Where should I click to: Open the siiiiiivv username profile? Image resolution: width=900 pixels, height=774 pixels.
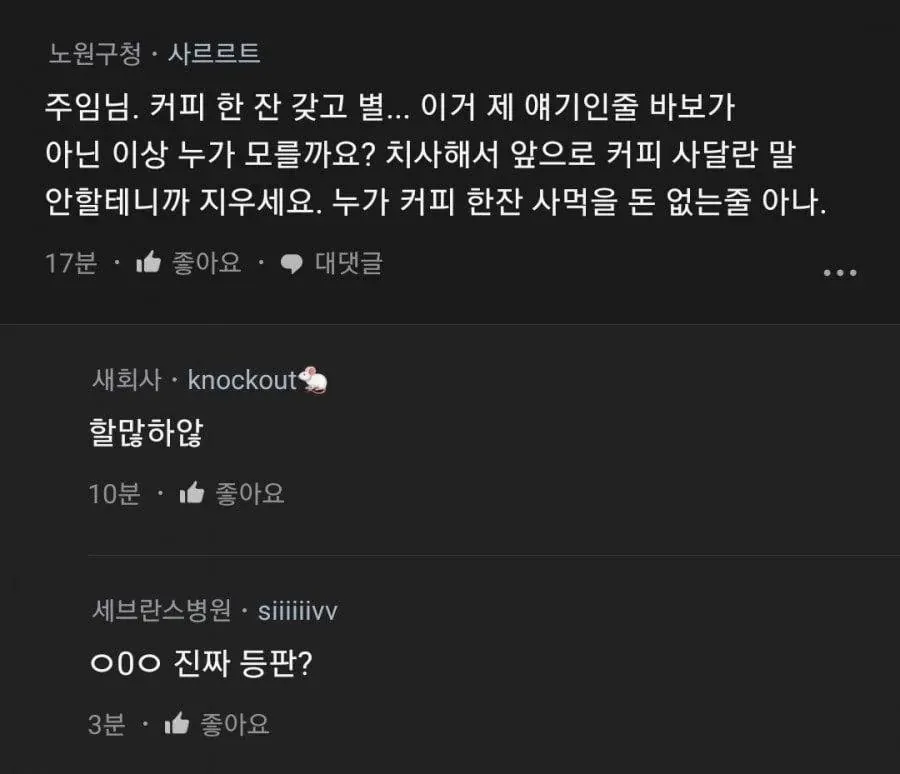tap(298, 611)
